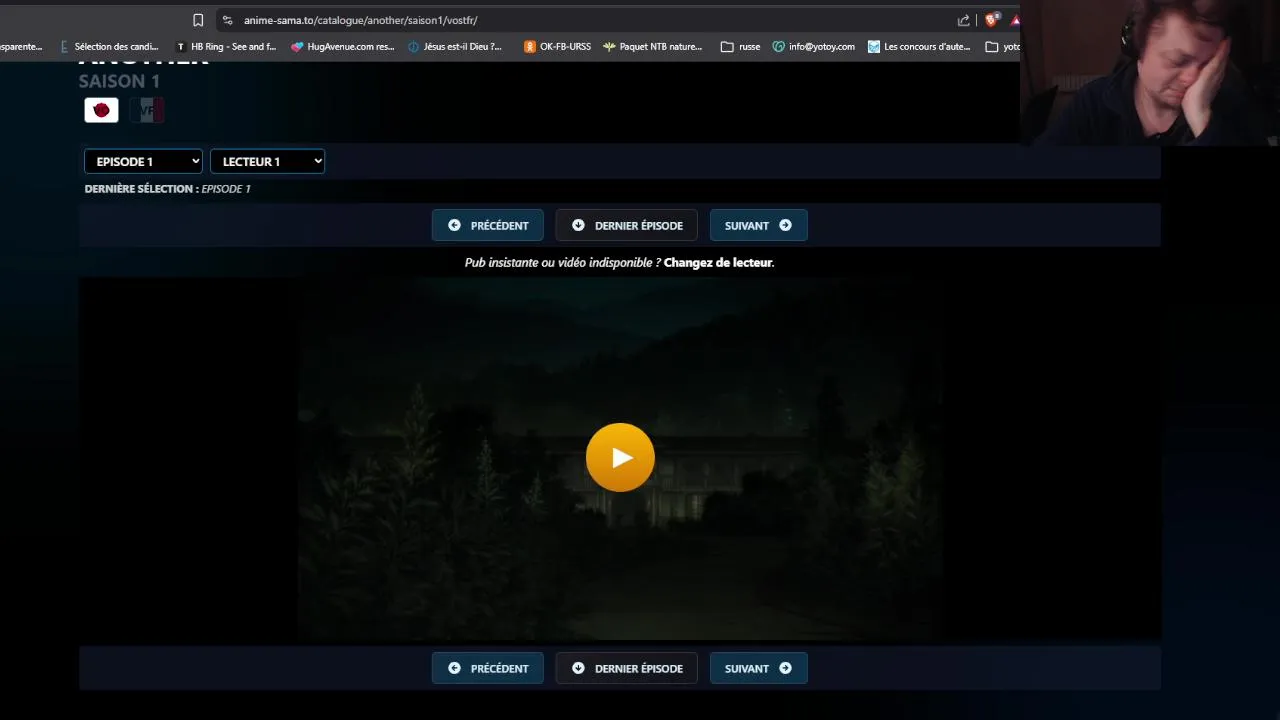Viewport: 1280px width, 720px height.
Task: Click the browser bookmark icon
Action: click(198, 20)
